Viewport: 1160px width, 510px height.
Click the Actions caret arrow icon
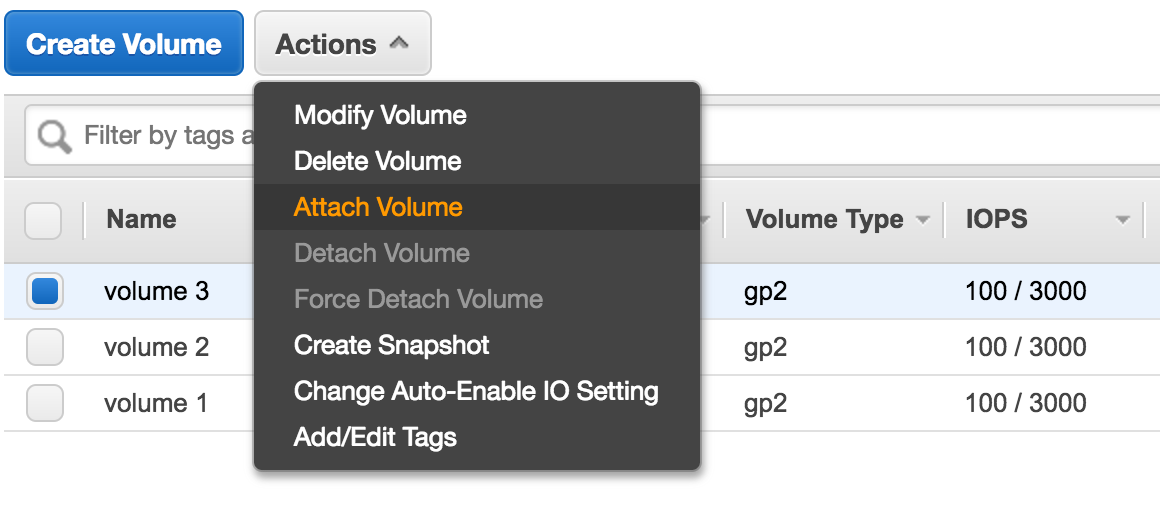tap(399, 44)
